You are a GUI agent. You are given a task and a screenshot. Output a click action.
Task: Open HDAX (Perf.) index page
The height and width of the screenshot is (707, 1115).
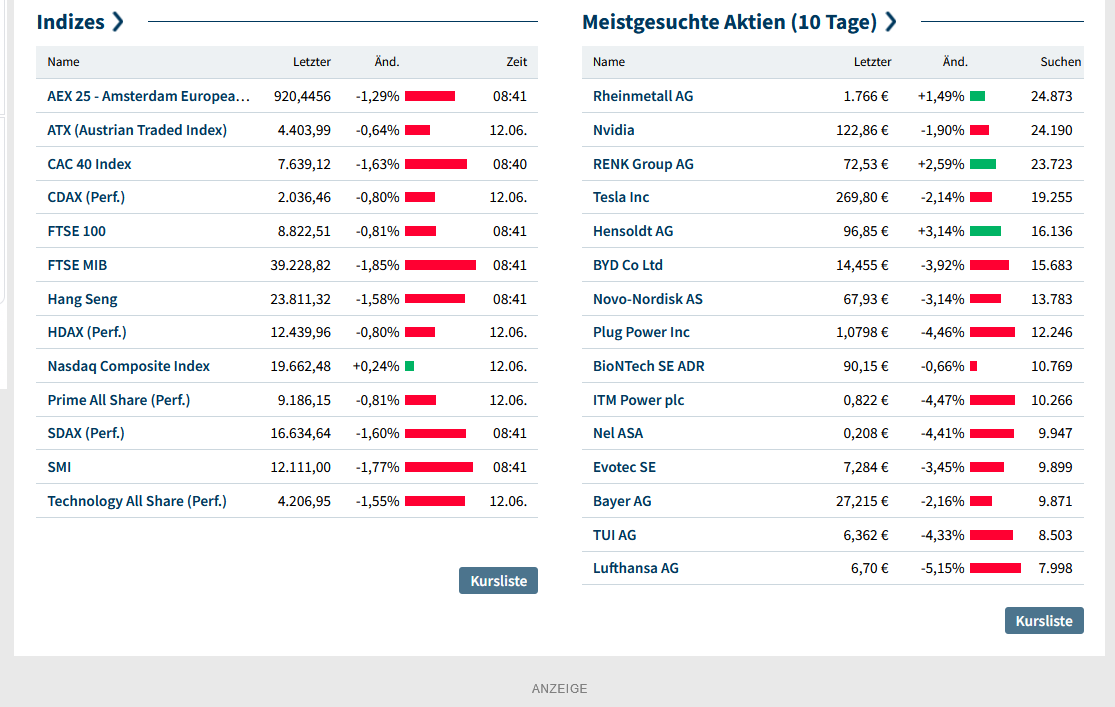[x=87, y=332]
